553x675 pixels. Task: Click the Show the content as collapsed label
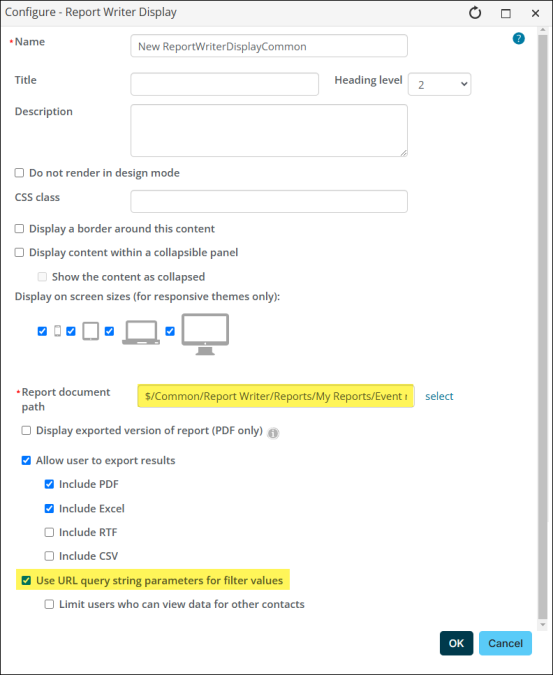128,277
